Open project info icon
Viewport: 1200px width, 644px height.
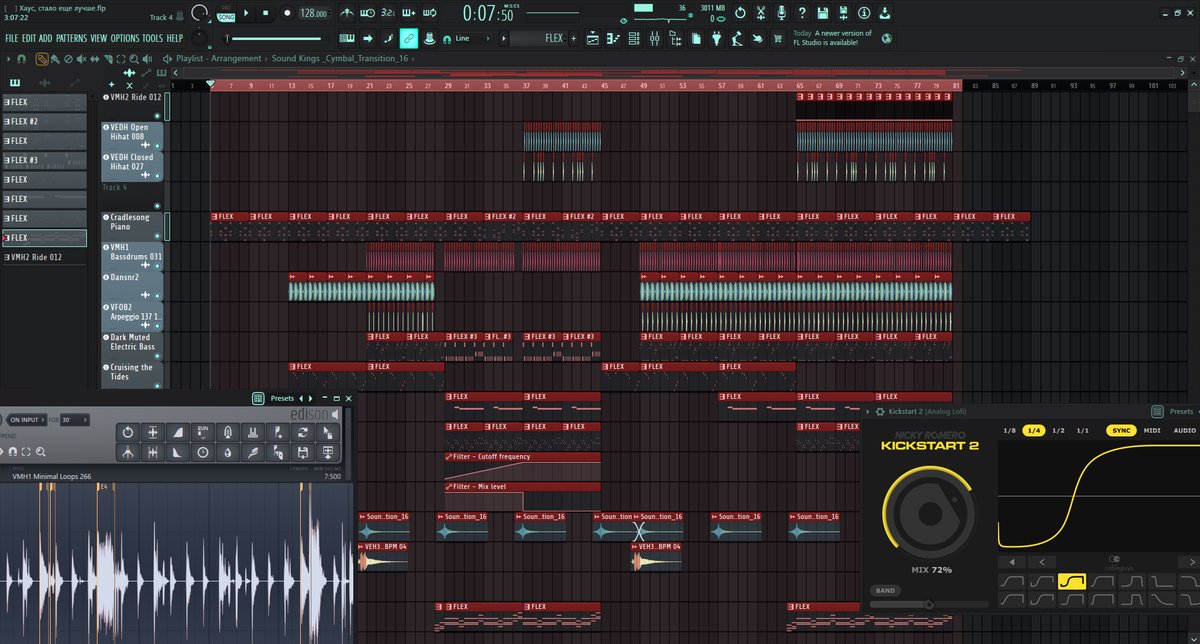[863, 13]
